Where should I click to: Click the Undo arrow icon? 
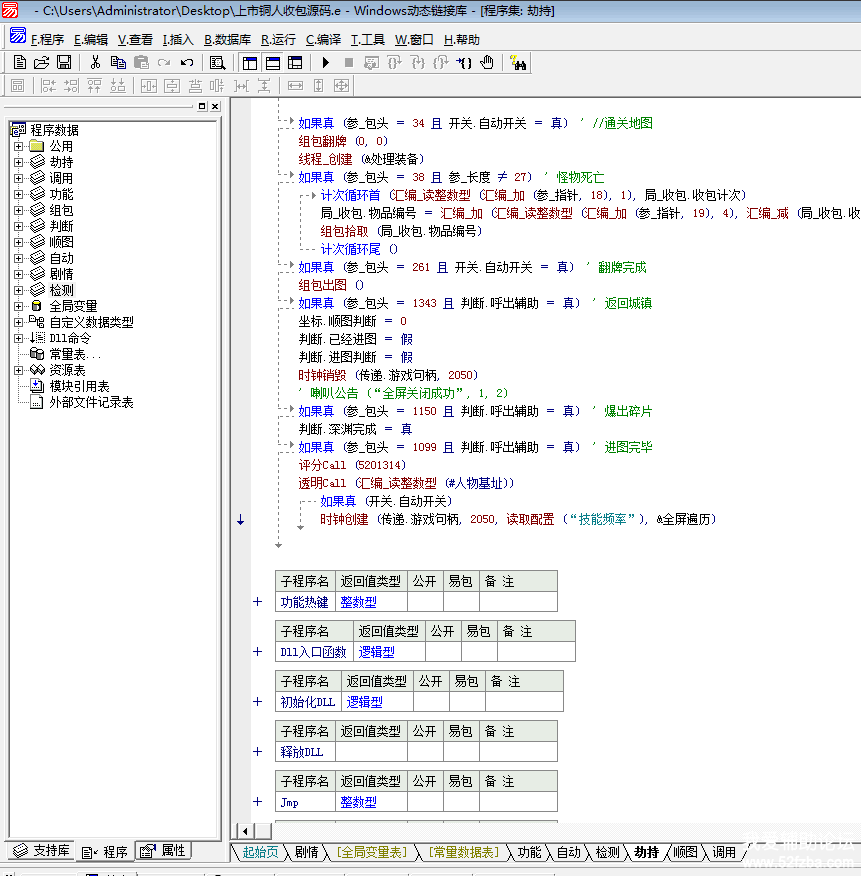point(187,62)
